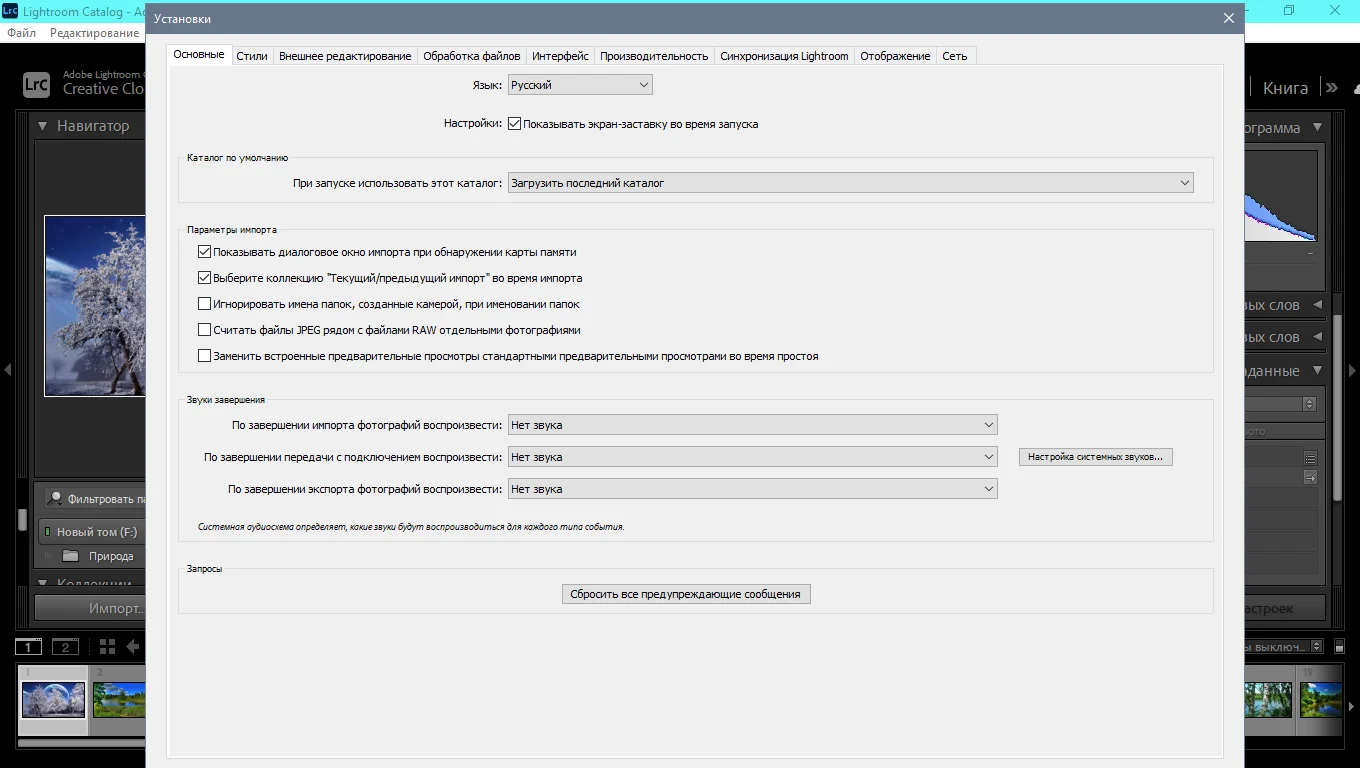Image resolution: width=1360 pixels, height=768 pixels.
Task: Select the main window view icon 1
Action: pos(28,647)
